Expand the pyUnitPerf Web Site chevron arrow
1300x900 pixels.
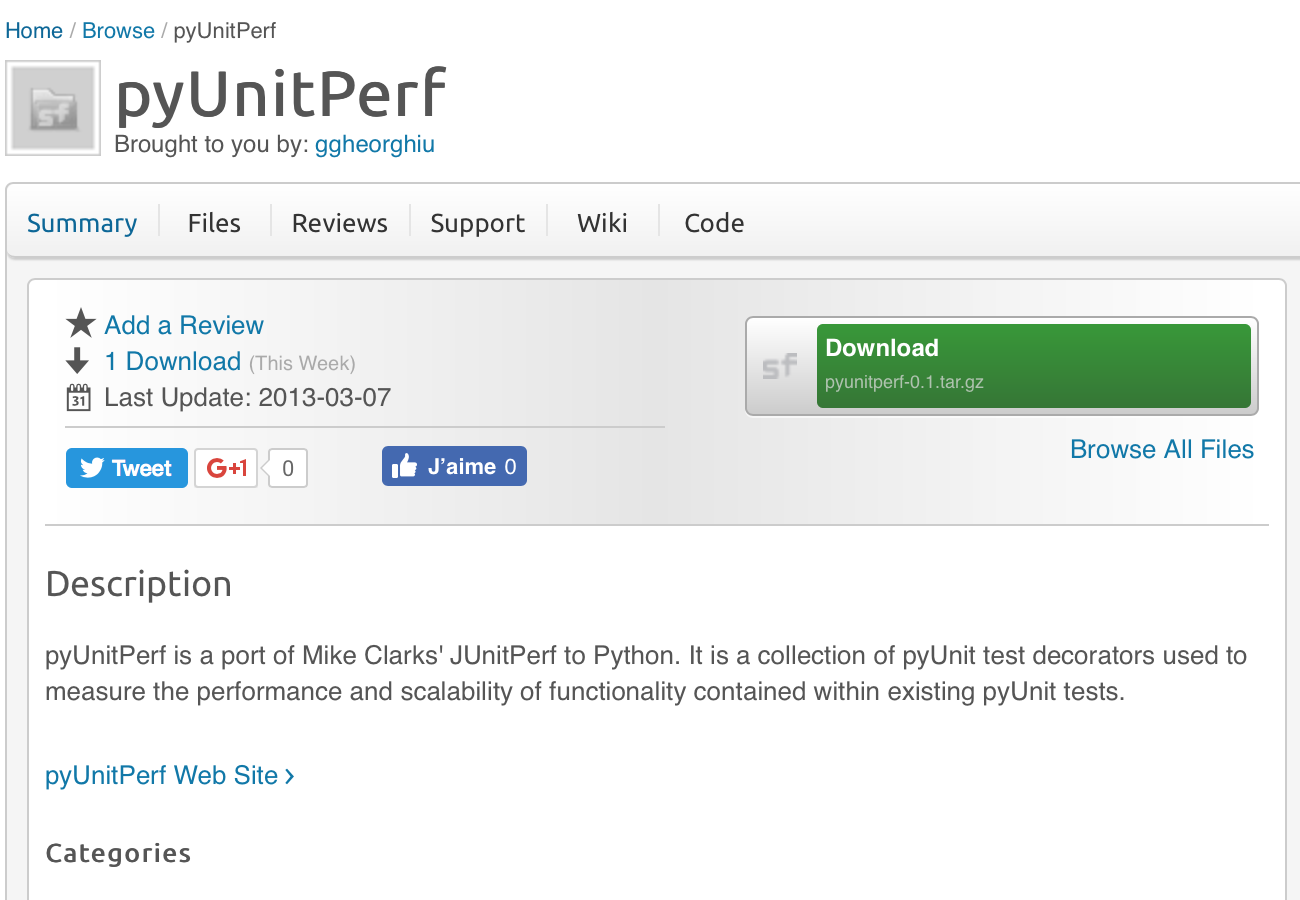point(290,775)
